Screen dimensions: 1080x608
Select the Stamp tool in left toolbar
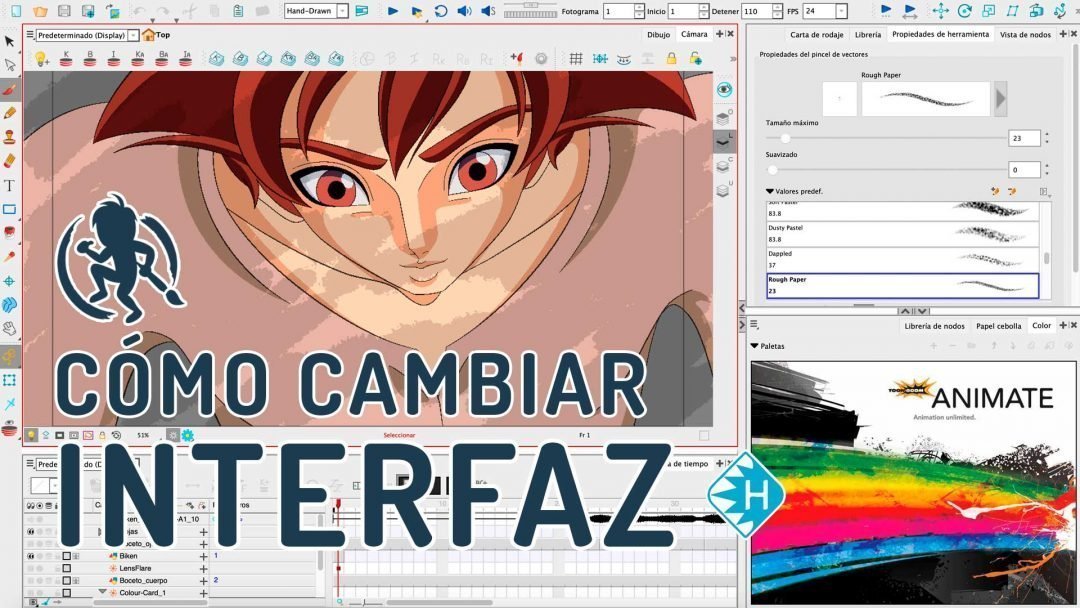(x=9, y=137)
